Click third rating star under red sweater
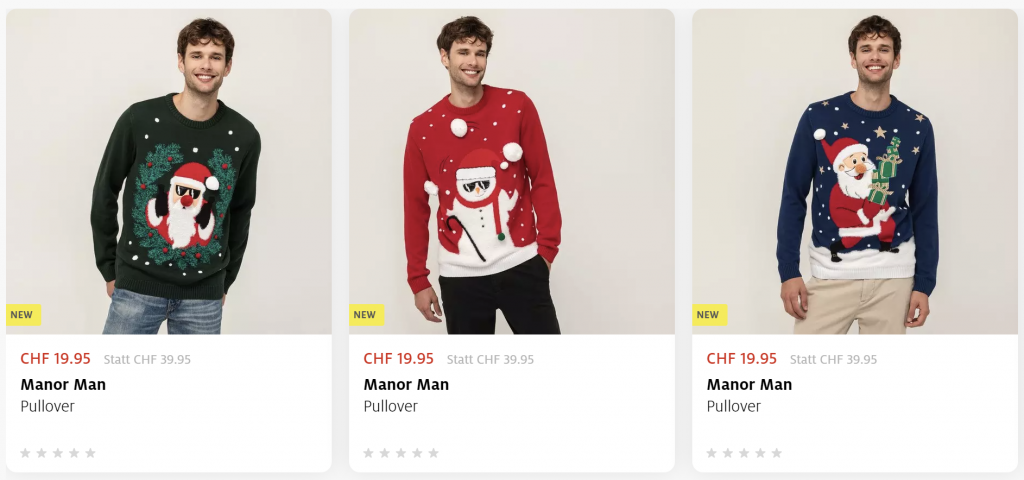The height and width of the screenshot is (480, 1024). [x=401, y=453]
